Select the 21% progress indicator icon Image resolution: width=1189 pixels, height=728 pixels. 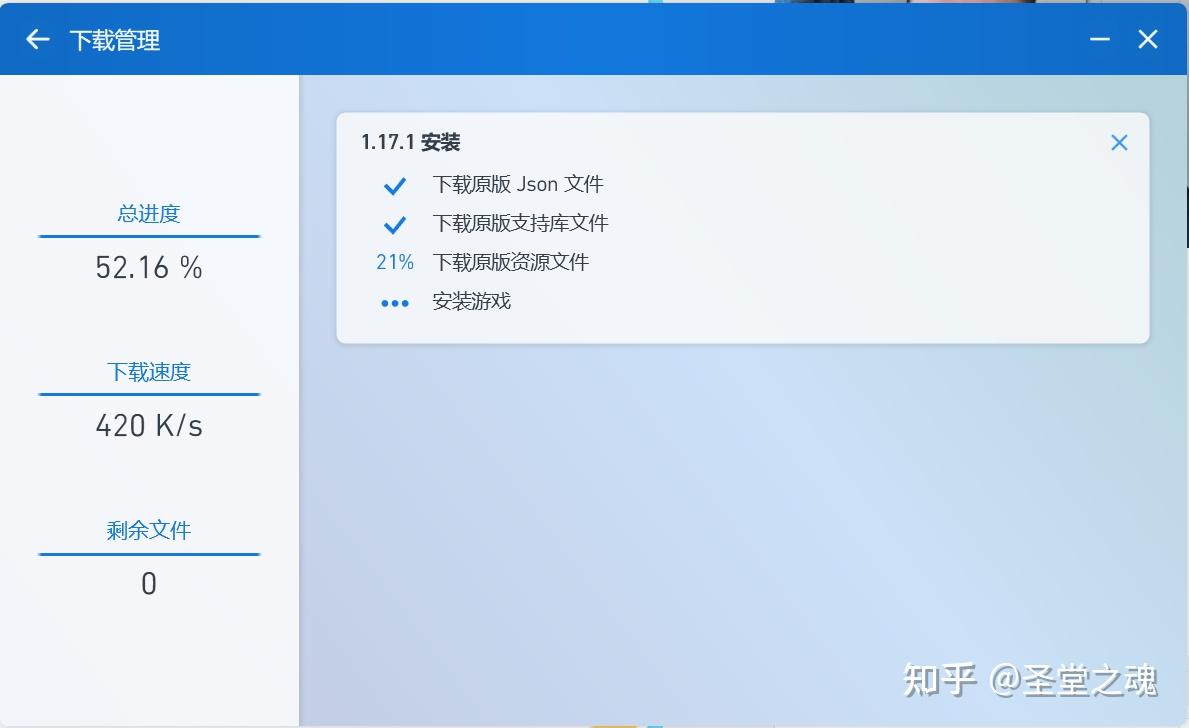(395, 262)
